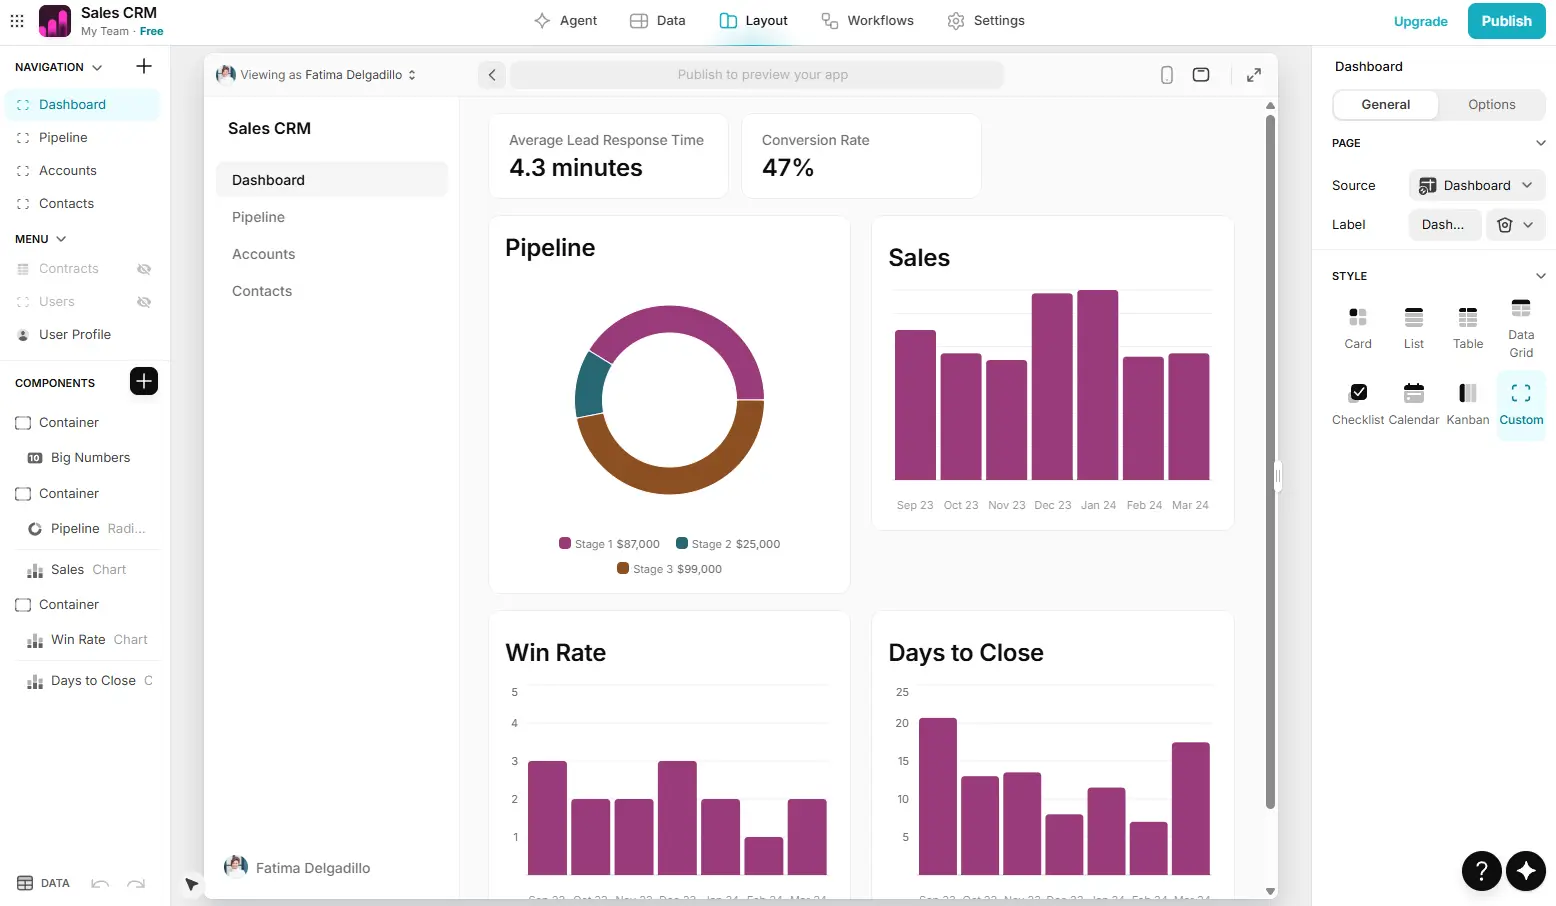1556x906 pixels.
Task: Click the Upgrade link
Action: coord(1420,21)
